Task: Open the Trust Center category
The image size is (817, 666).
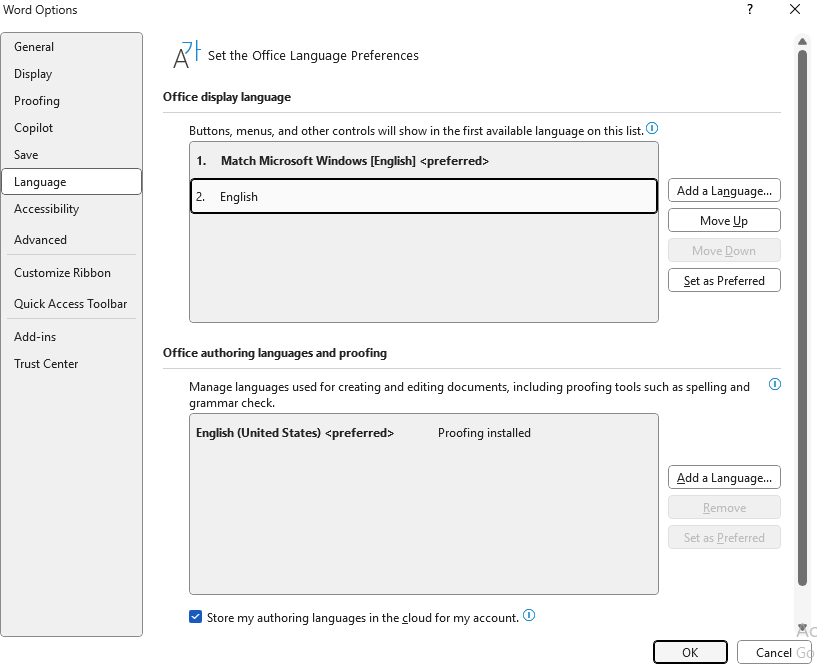Action: coord(46,364)
